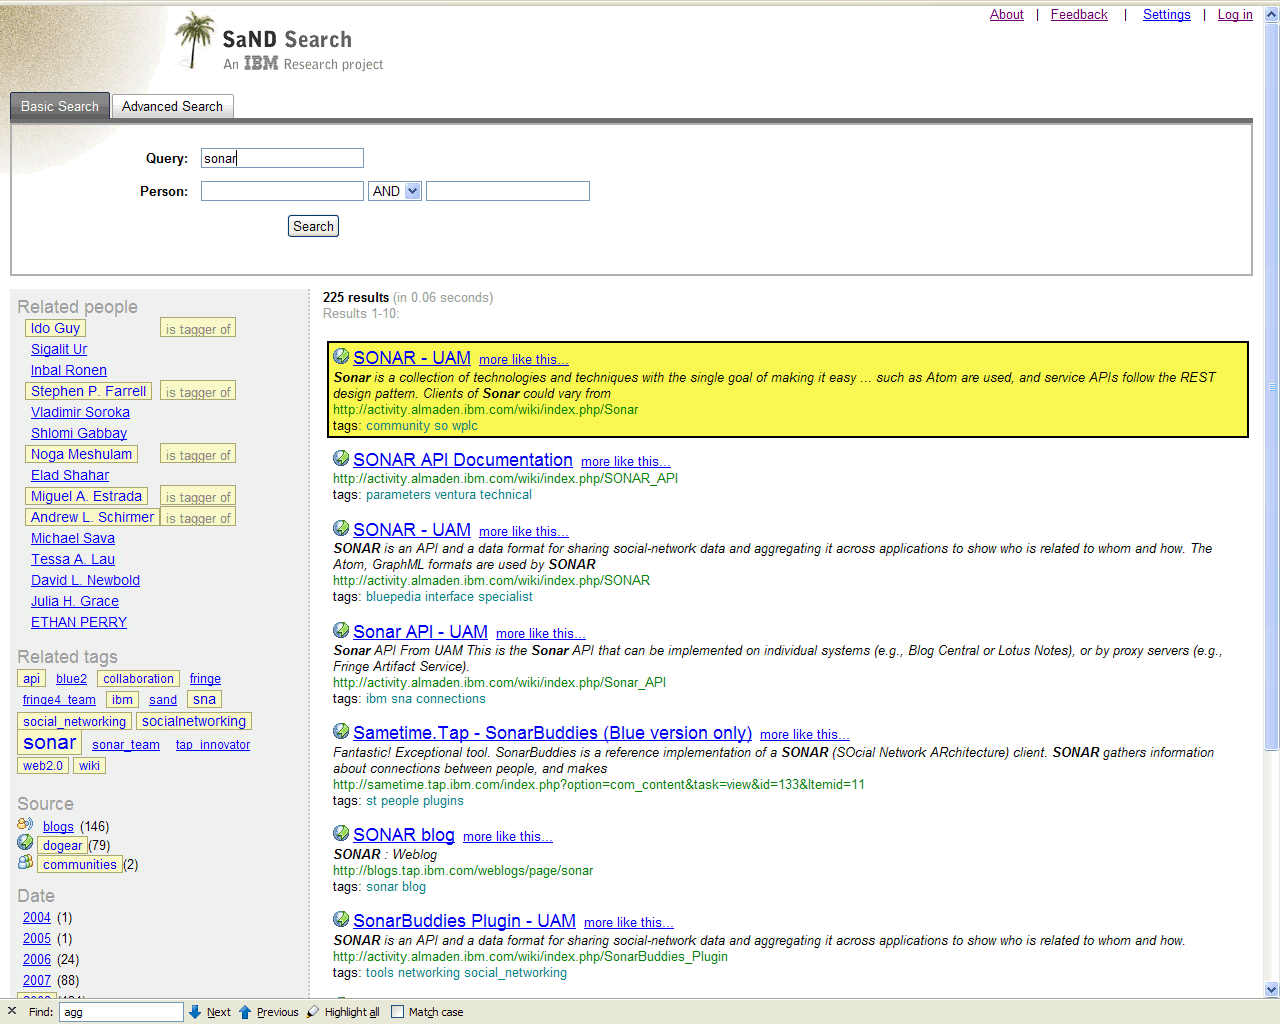
Task: Click the scroll down arrow
Action: point(1272,989)
